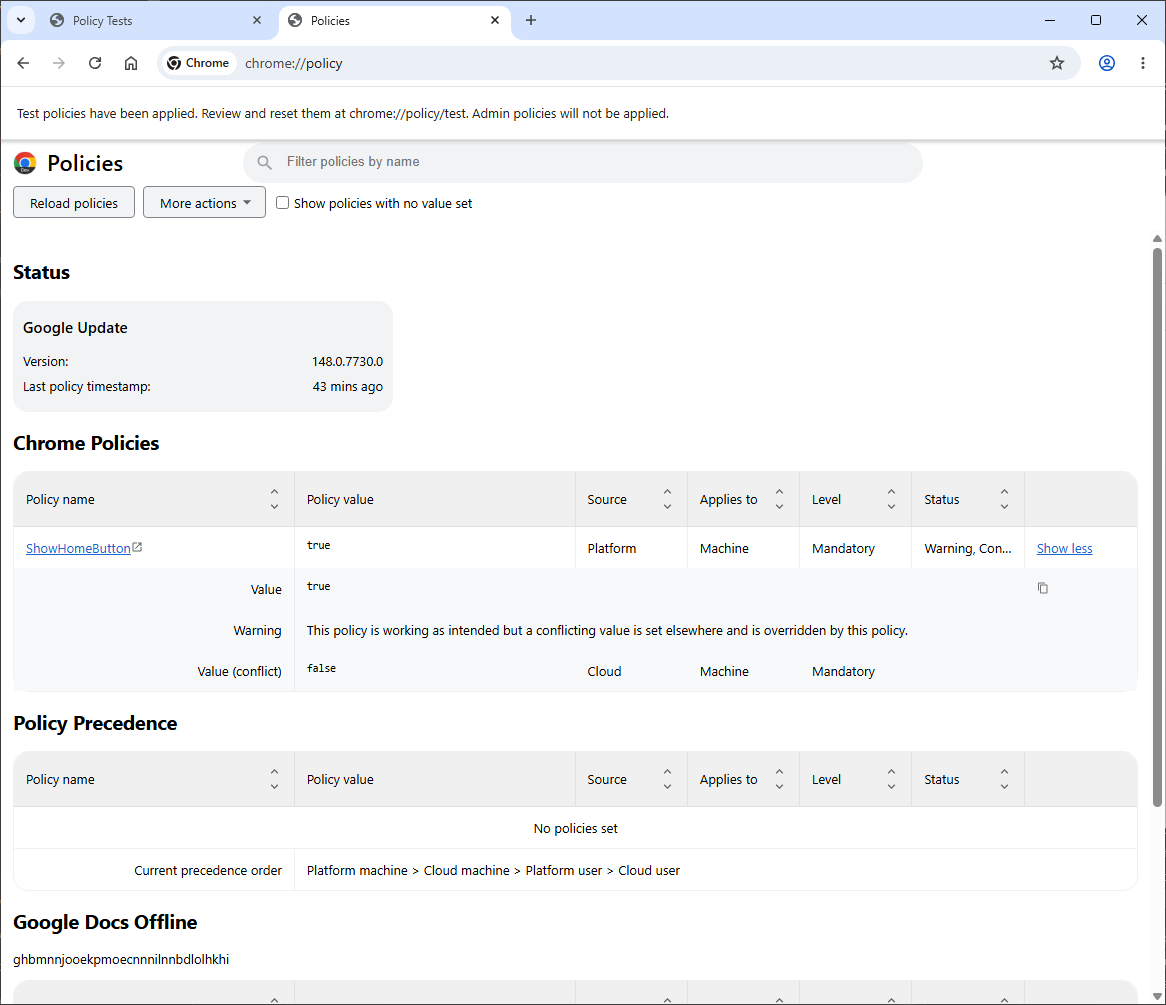
Task: Sort Policy Precedence by Level column
Action: click(891, 779)
